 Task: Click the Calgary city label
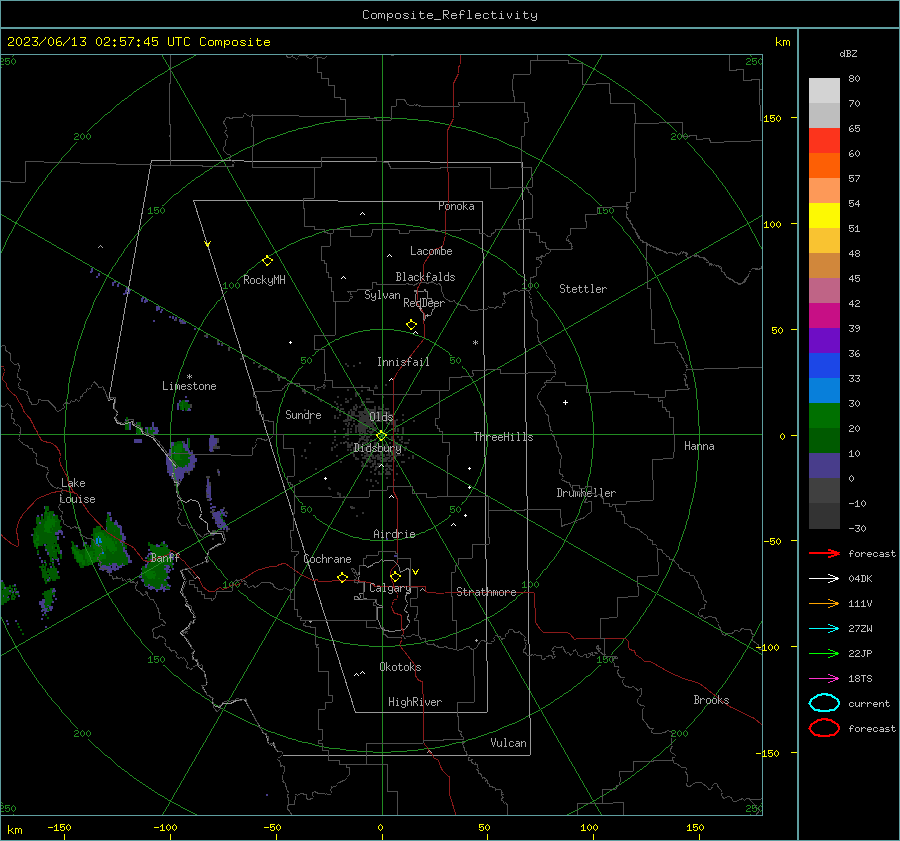tap(390, 588)
